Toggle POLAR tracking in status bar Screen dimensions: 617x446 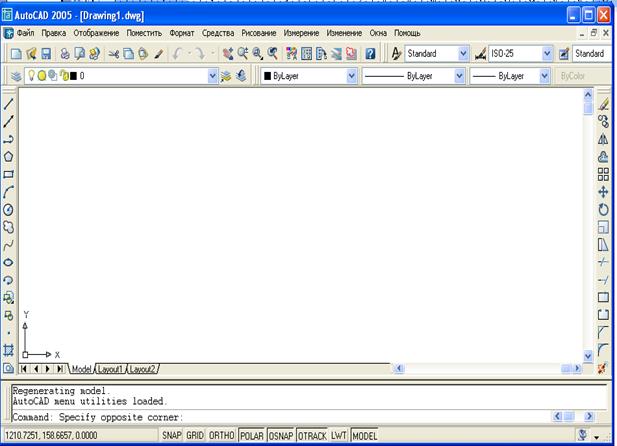pos(252,436)
